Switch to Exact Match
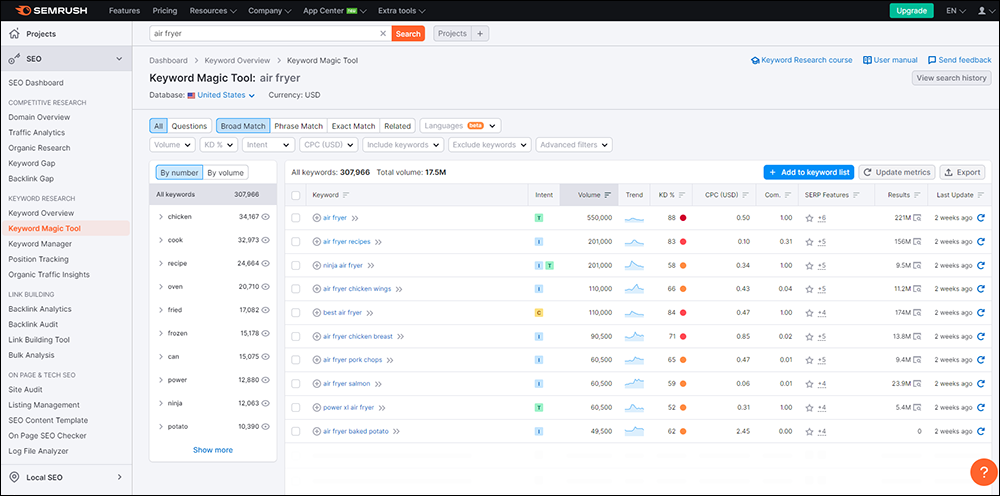This screenshot has width=1000, height=496. coord(353,126)
